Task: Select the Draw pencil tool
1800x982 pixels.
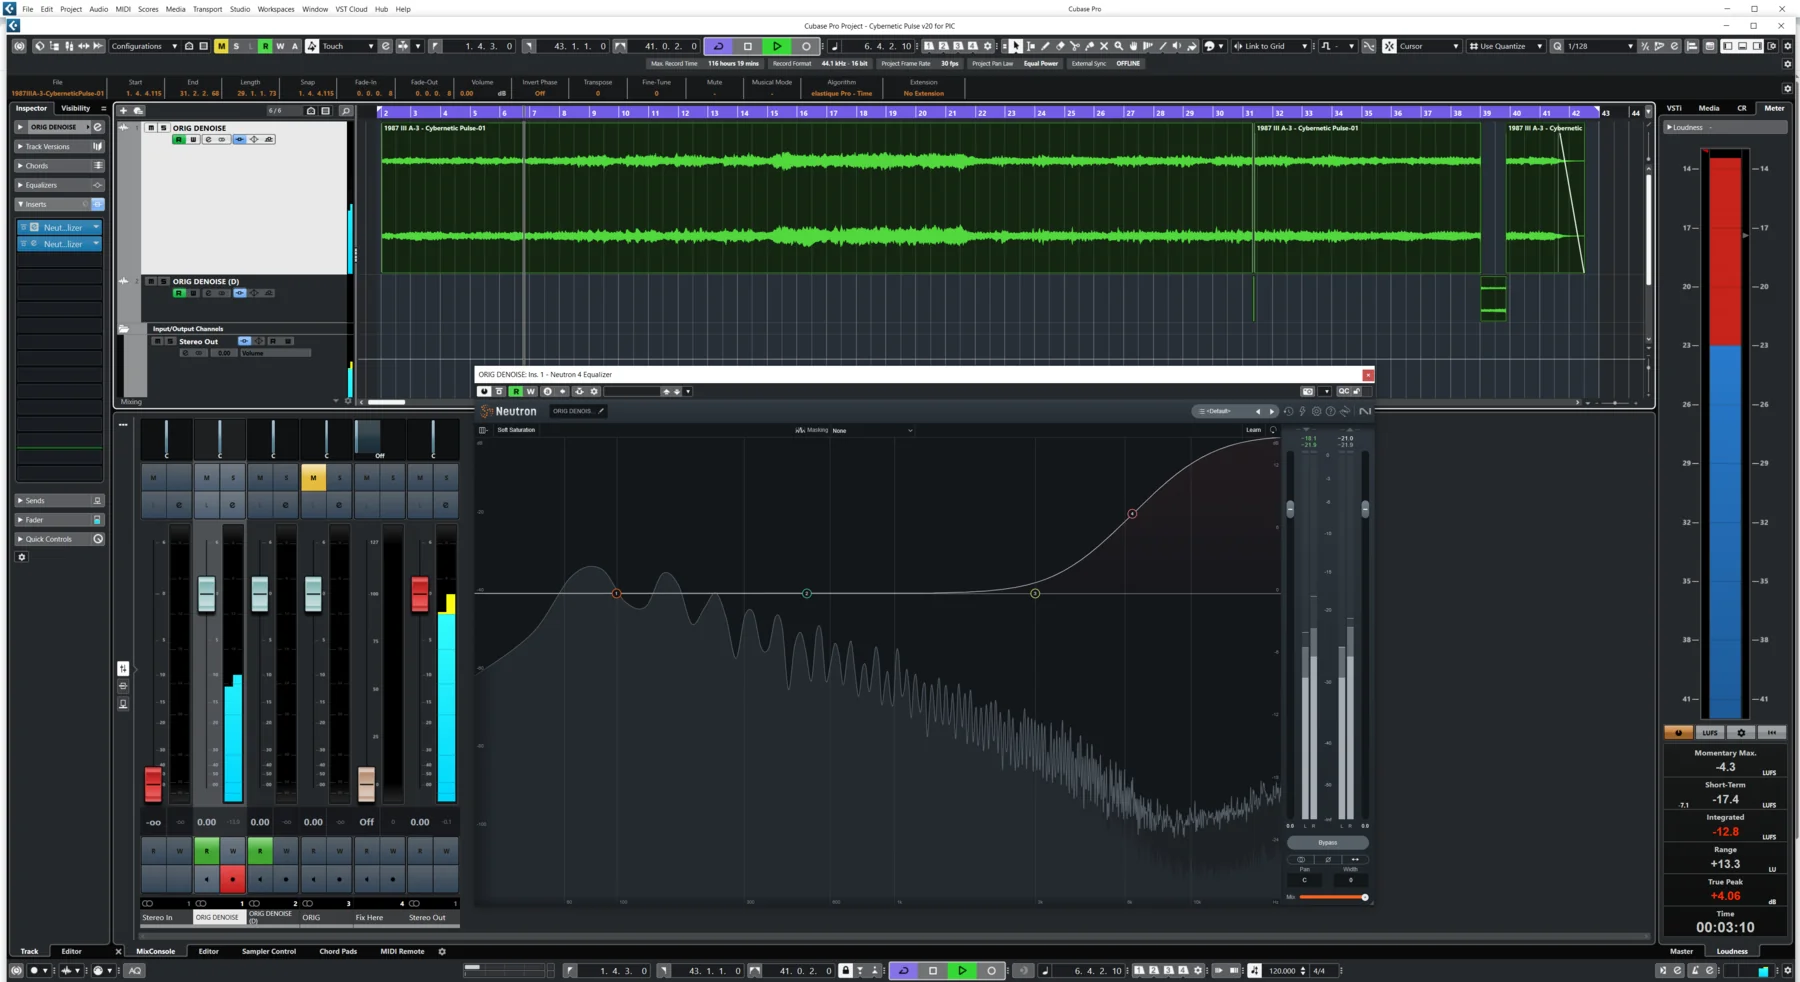Action: 1046,46
